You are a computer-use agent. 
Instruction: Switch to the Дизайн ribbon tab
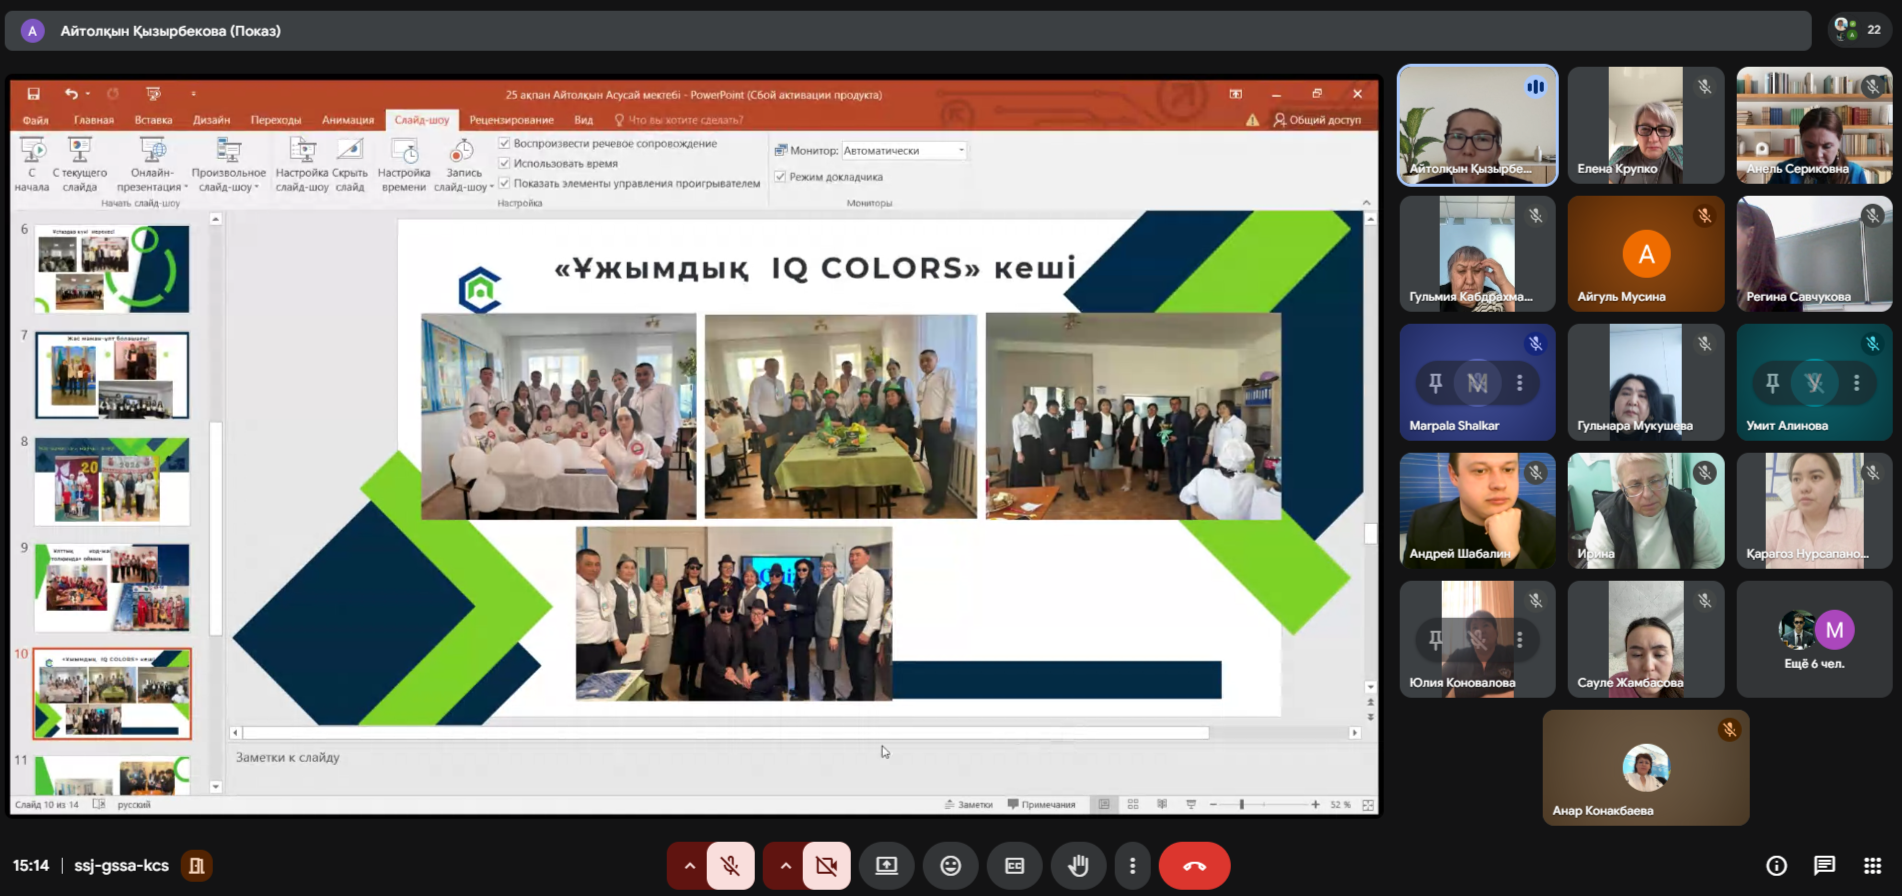coord(211,120)
